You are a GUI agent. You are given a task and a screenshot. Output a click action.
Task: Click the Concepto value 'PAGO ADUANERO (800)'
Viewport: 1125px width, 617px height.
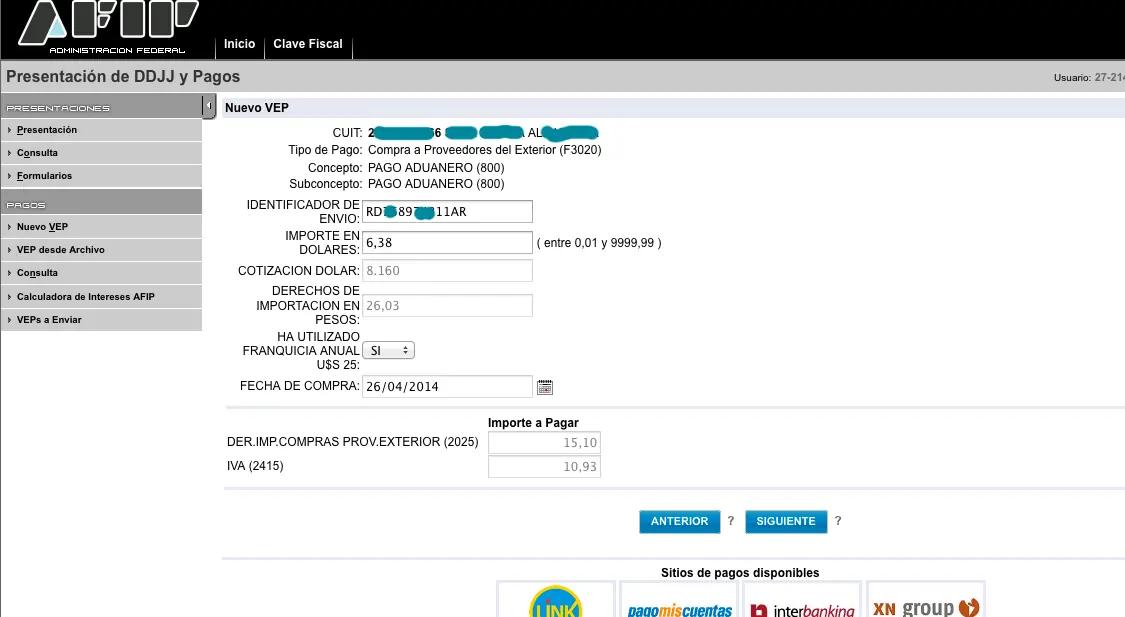tap(436, 168)
